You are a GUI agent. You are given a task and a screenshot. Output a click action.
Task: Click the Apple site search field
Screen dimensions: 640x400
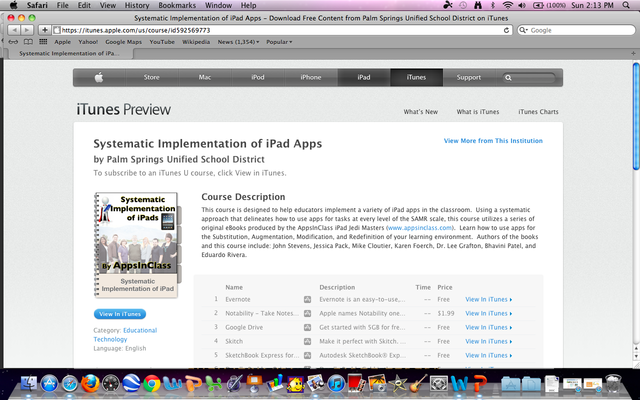pos(529,78)
